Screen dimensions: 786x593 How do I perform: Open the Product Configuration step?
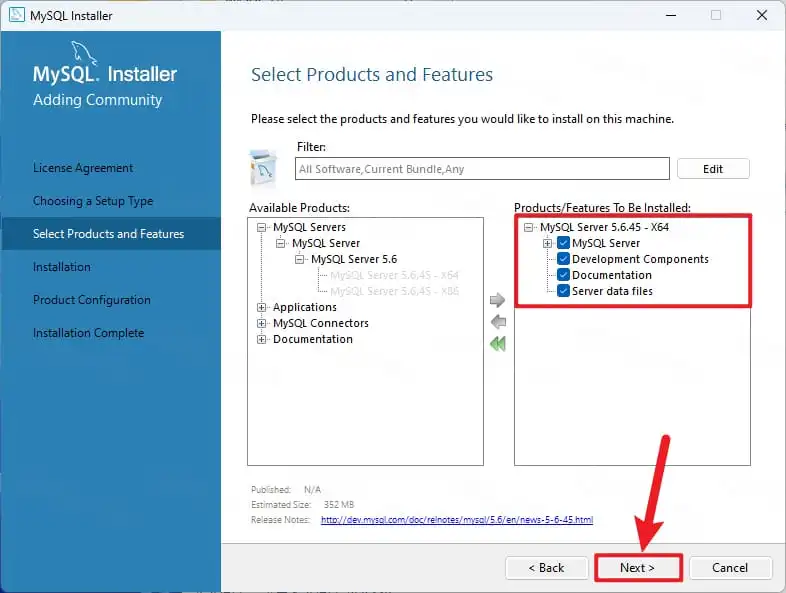click(x=92, y=300)
